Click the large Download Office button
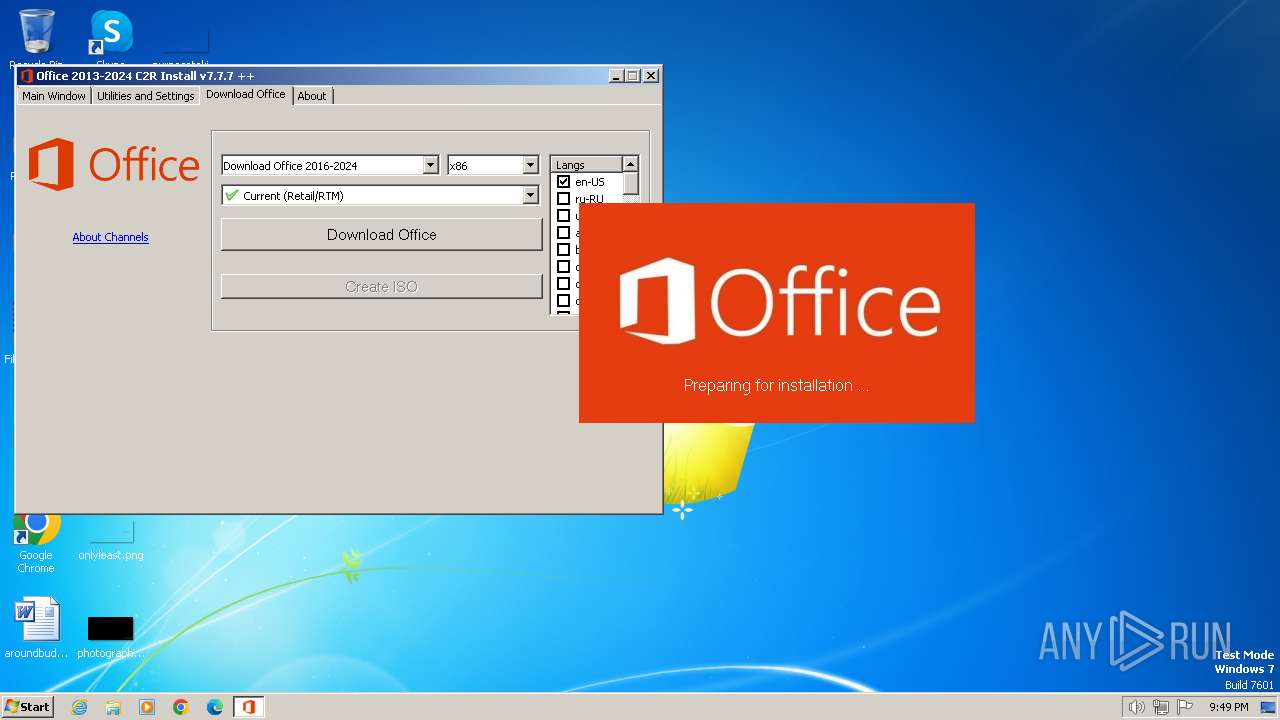Screen dimensions: 1280x720 382,235
